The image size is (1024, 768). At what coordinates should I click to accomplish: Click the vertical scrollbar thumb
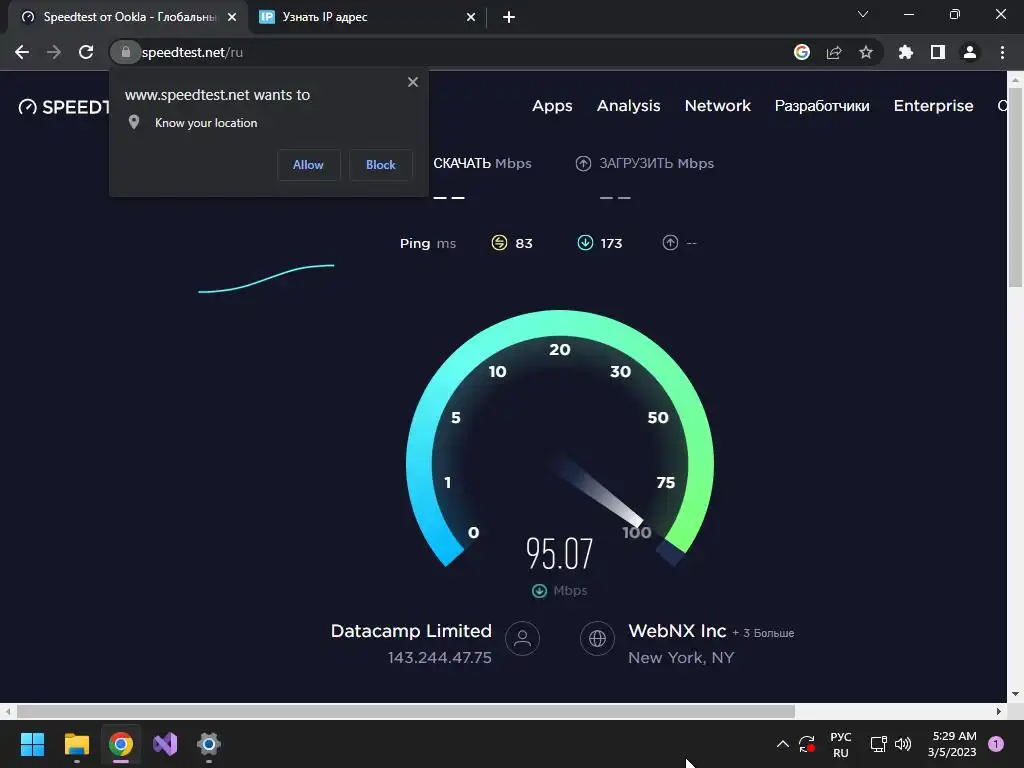[x=1015, y=186]
